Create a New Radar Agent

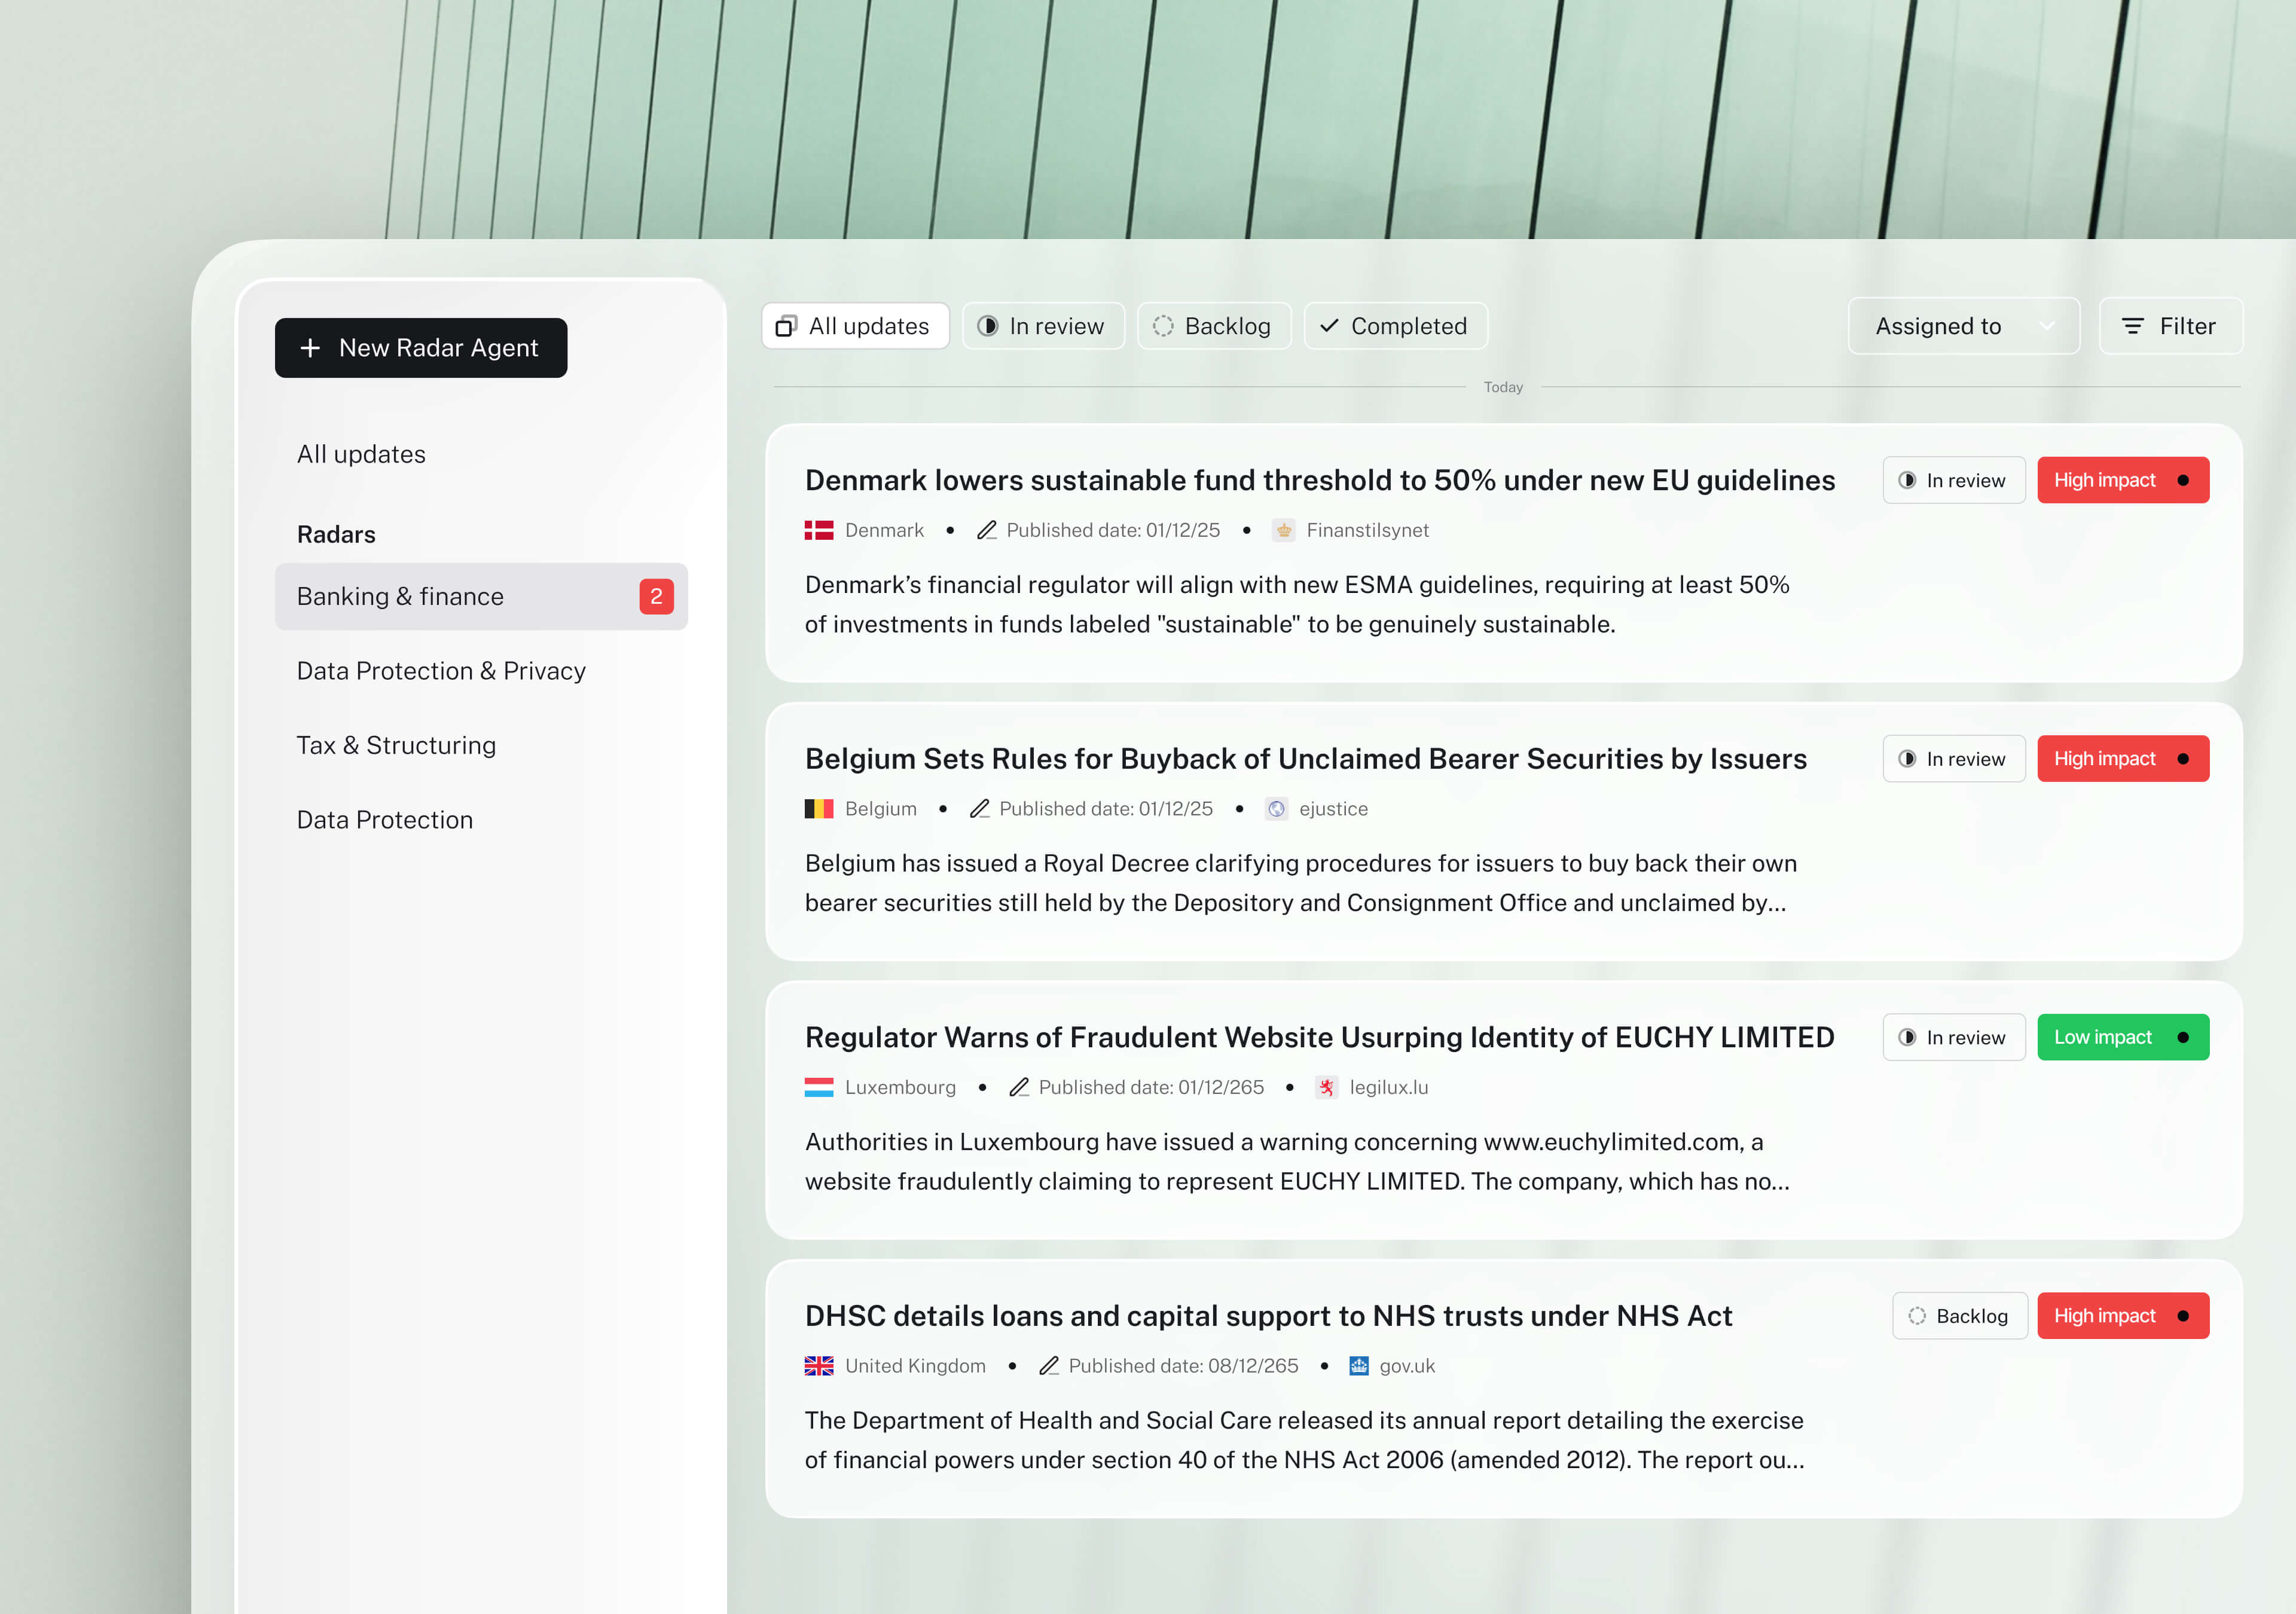pyautogui.click(x=421, y=348)
